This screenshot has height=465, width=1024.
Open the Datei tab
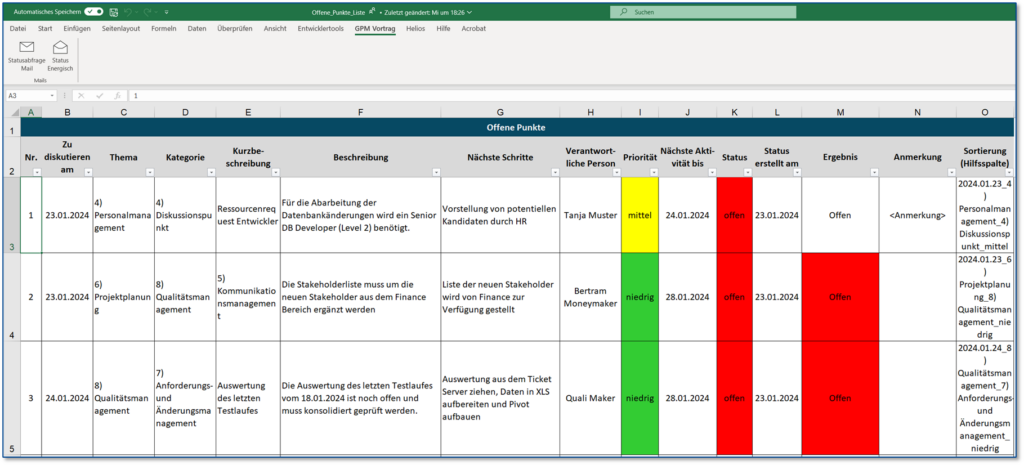[18, 29]
